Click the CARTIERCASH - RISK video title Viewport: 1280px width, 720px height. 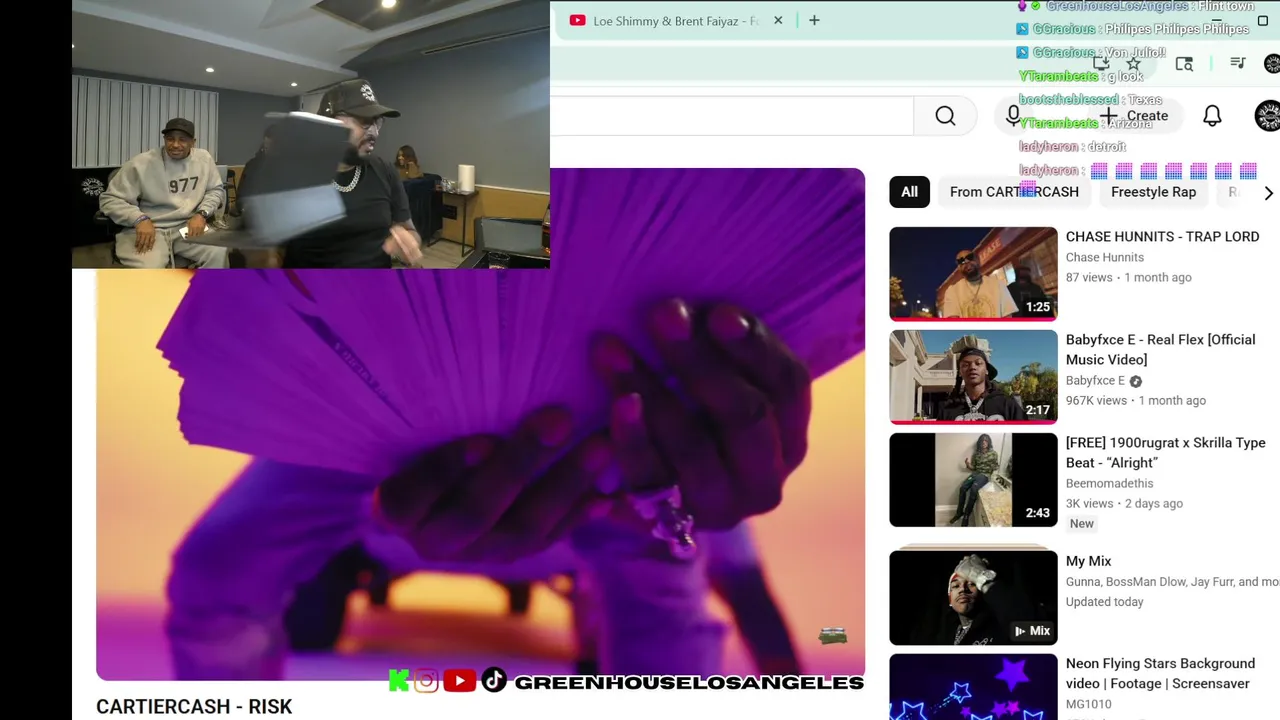[x=194, y=707]
